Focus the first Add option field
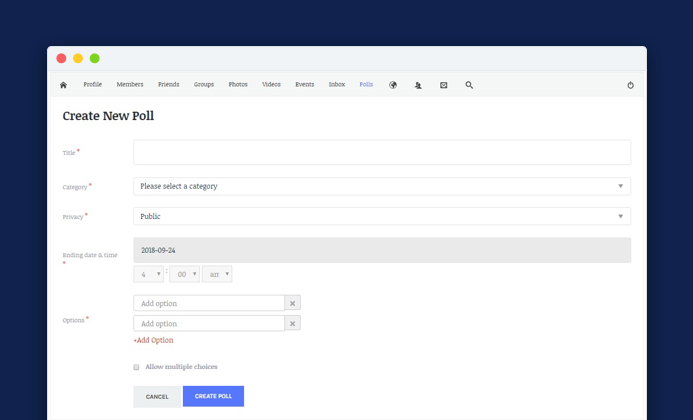 pos(209,303)
